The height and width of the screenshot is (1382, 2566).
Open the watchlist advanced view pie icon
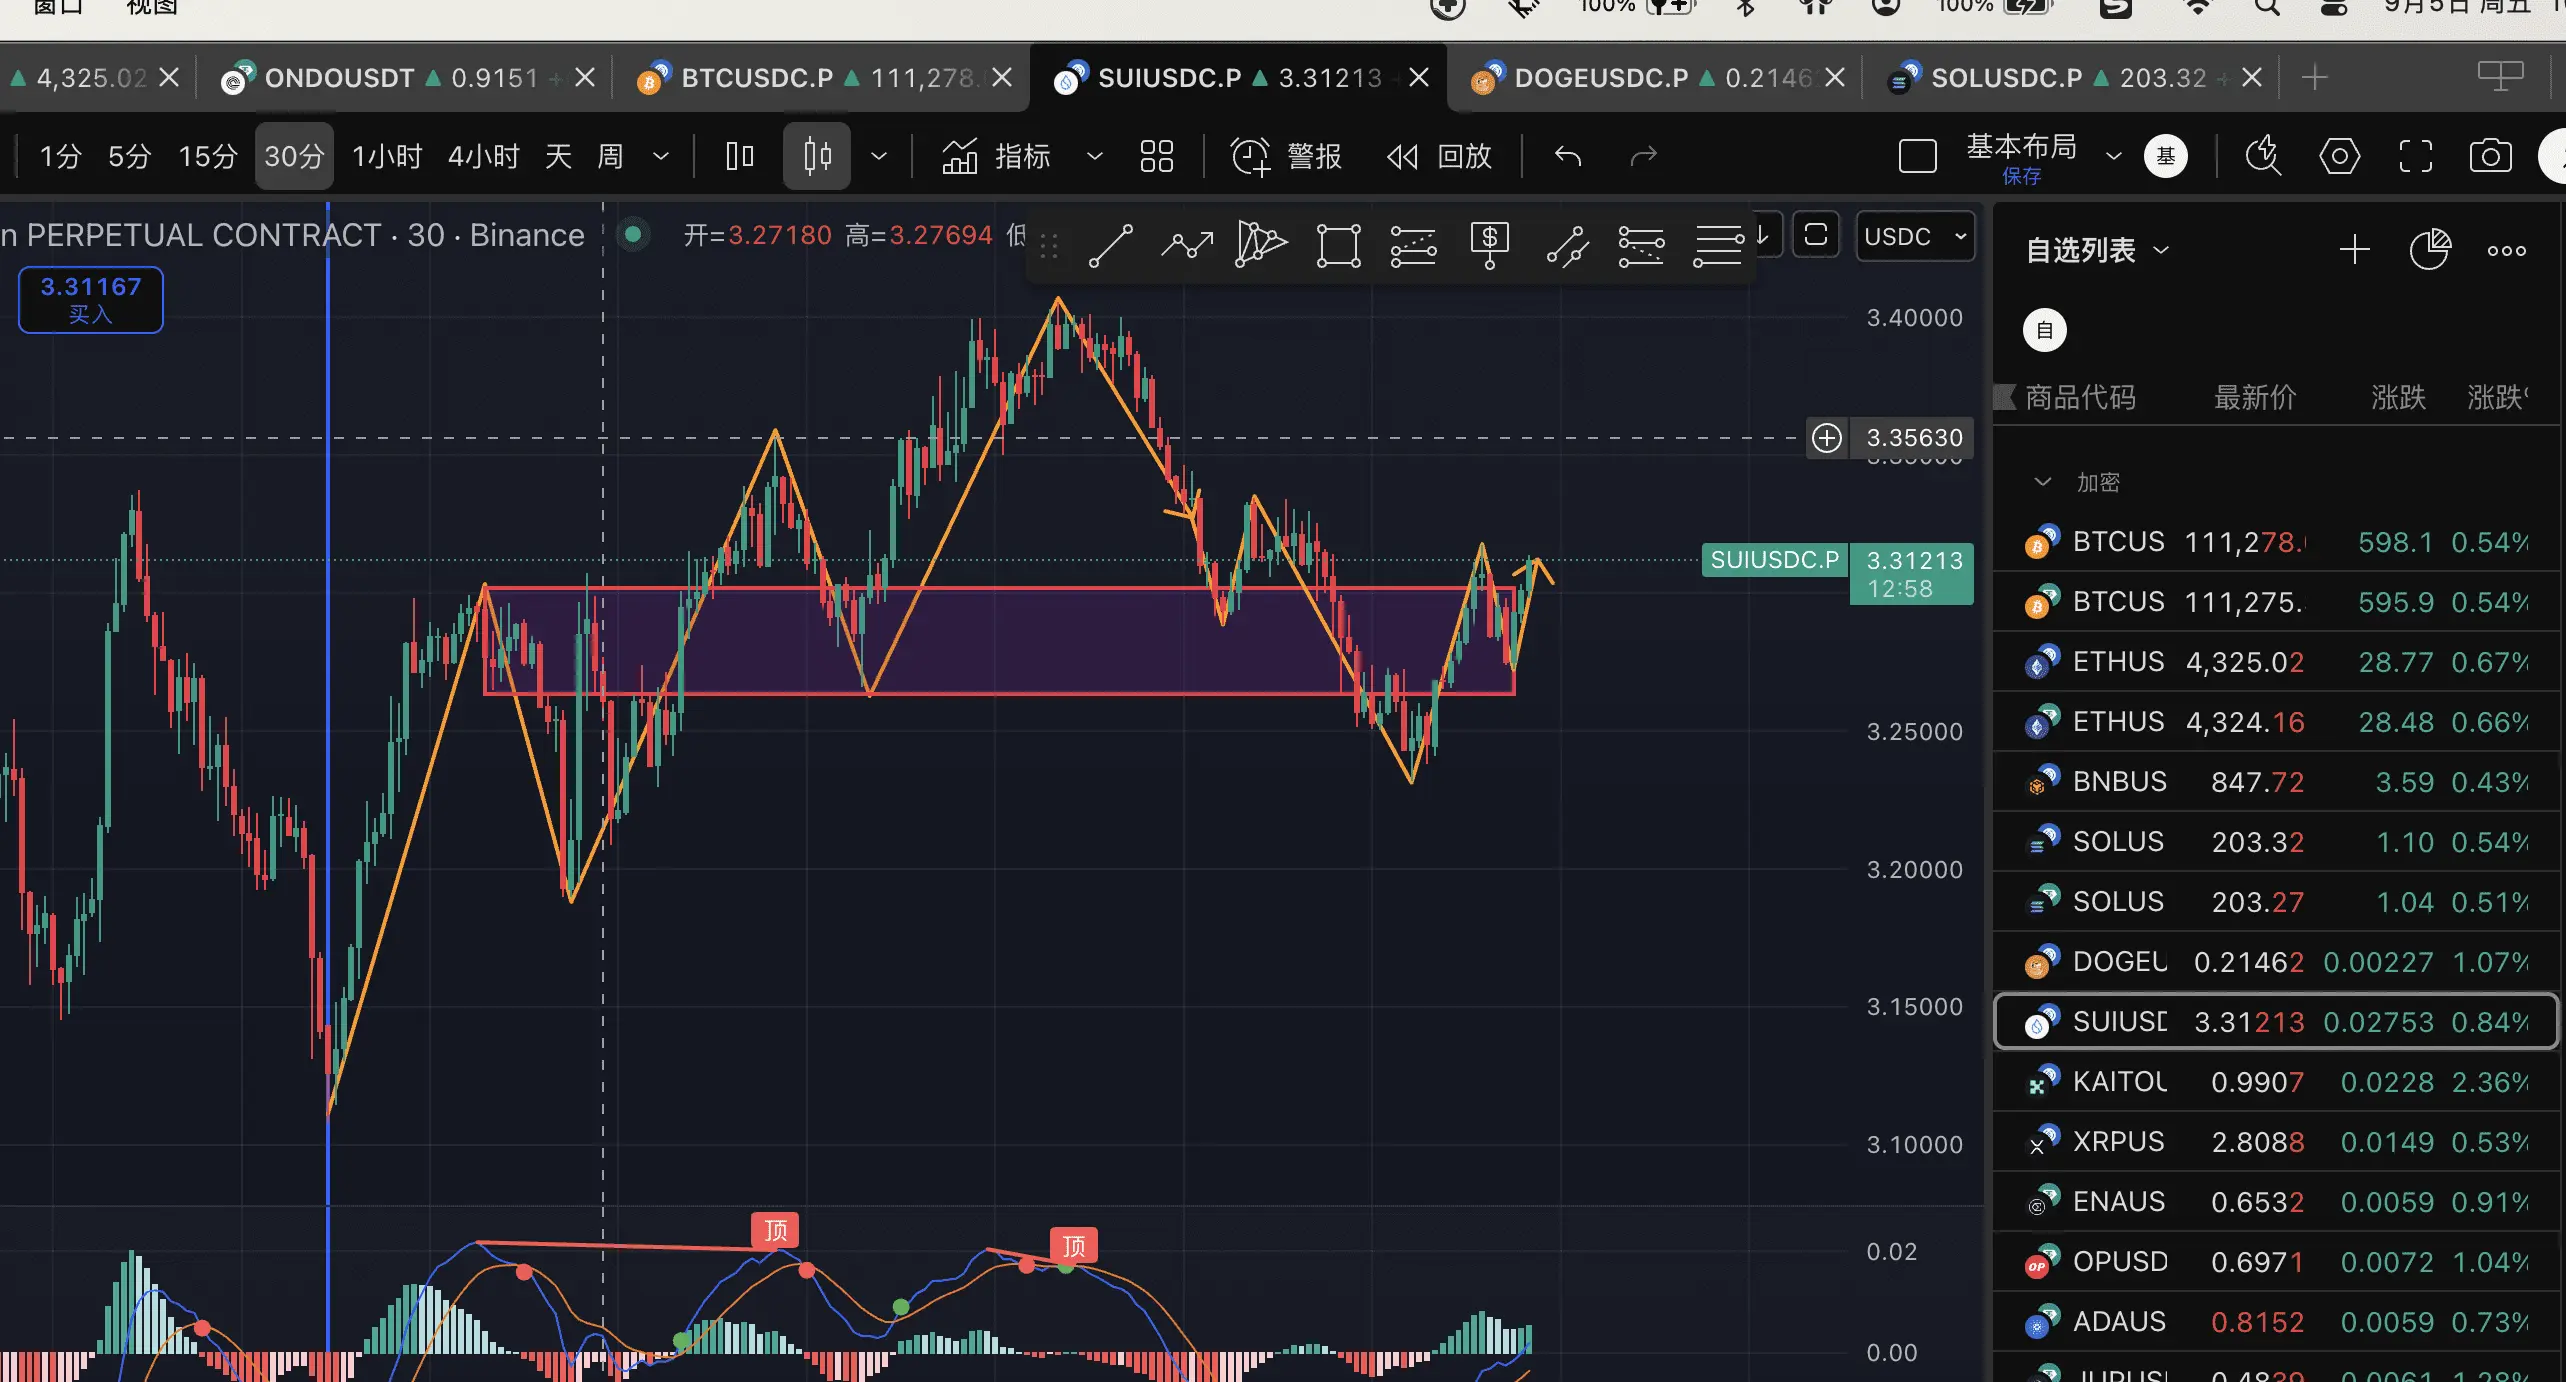pos(2430,250)
